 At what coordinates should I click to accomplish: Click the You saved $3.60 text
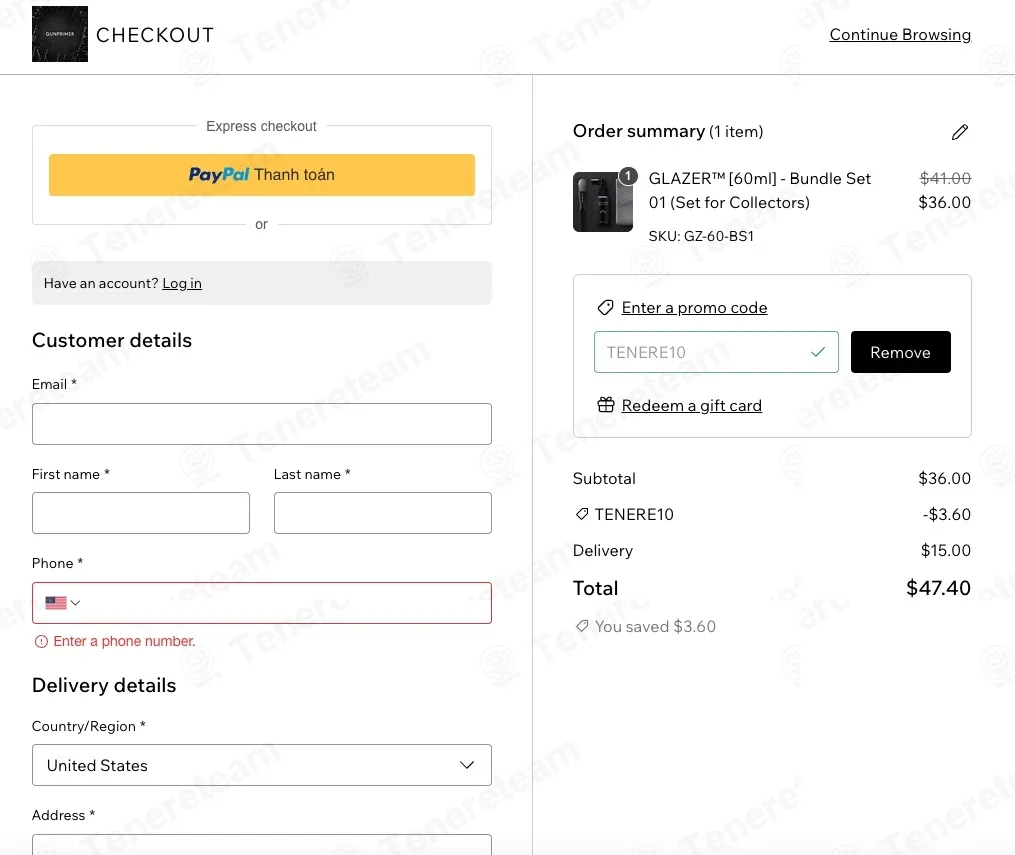pos(655,627)
